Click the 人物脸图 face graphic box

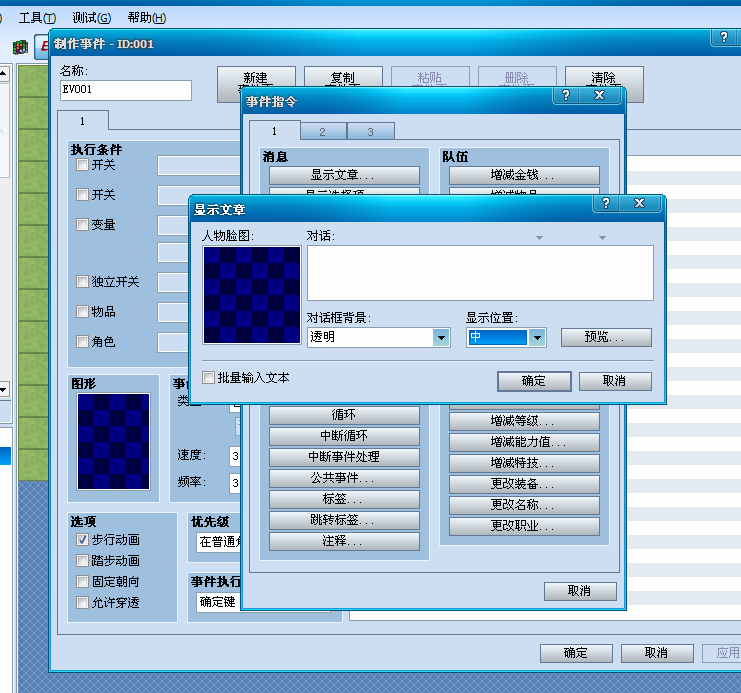[x=252, y=295]
